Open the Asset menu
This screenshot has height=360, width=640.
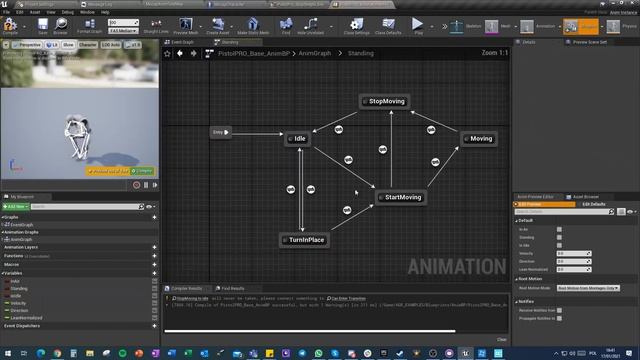pyautogui.click(x=35, y=12)
